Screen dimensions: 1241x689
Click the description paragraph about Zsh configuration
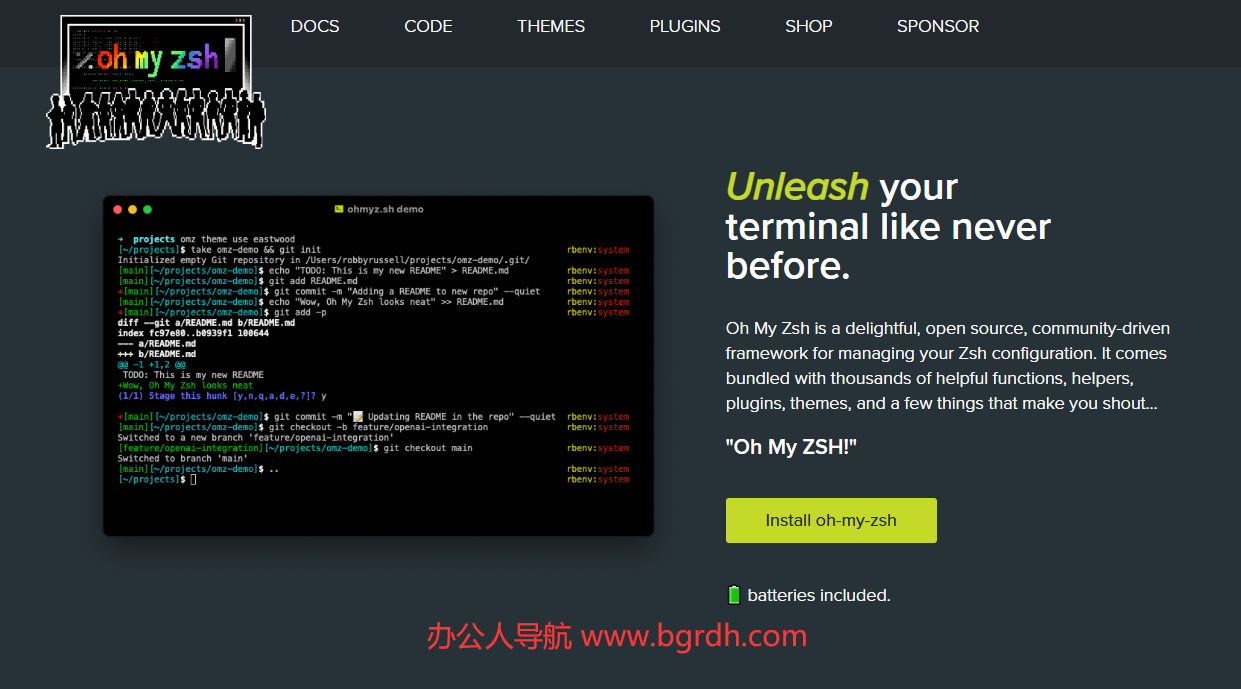coord(947,366)
